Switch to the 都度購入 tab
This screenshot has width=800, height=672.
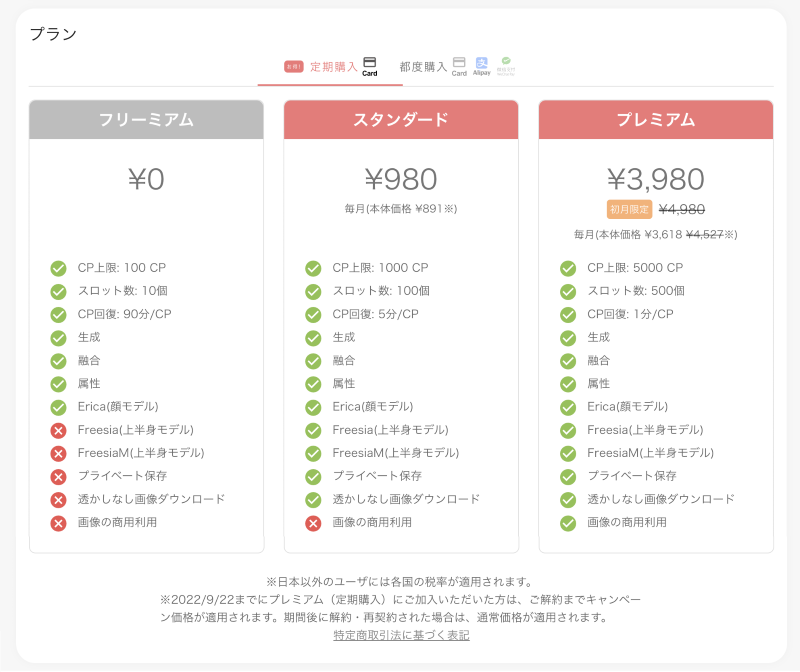pyautogui.click(x=423, y=67)
